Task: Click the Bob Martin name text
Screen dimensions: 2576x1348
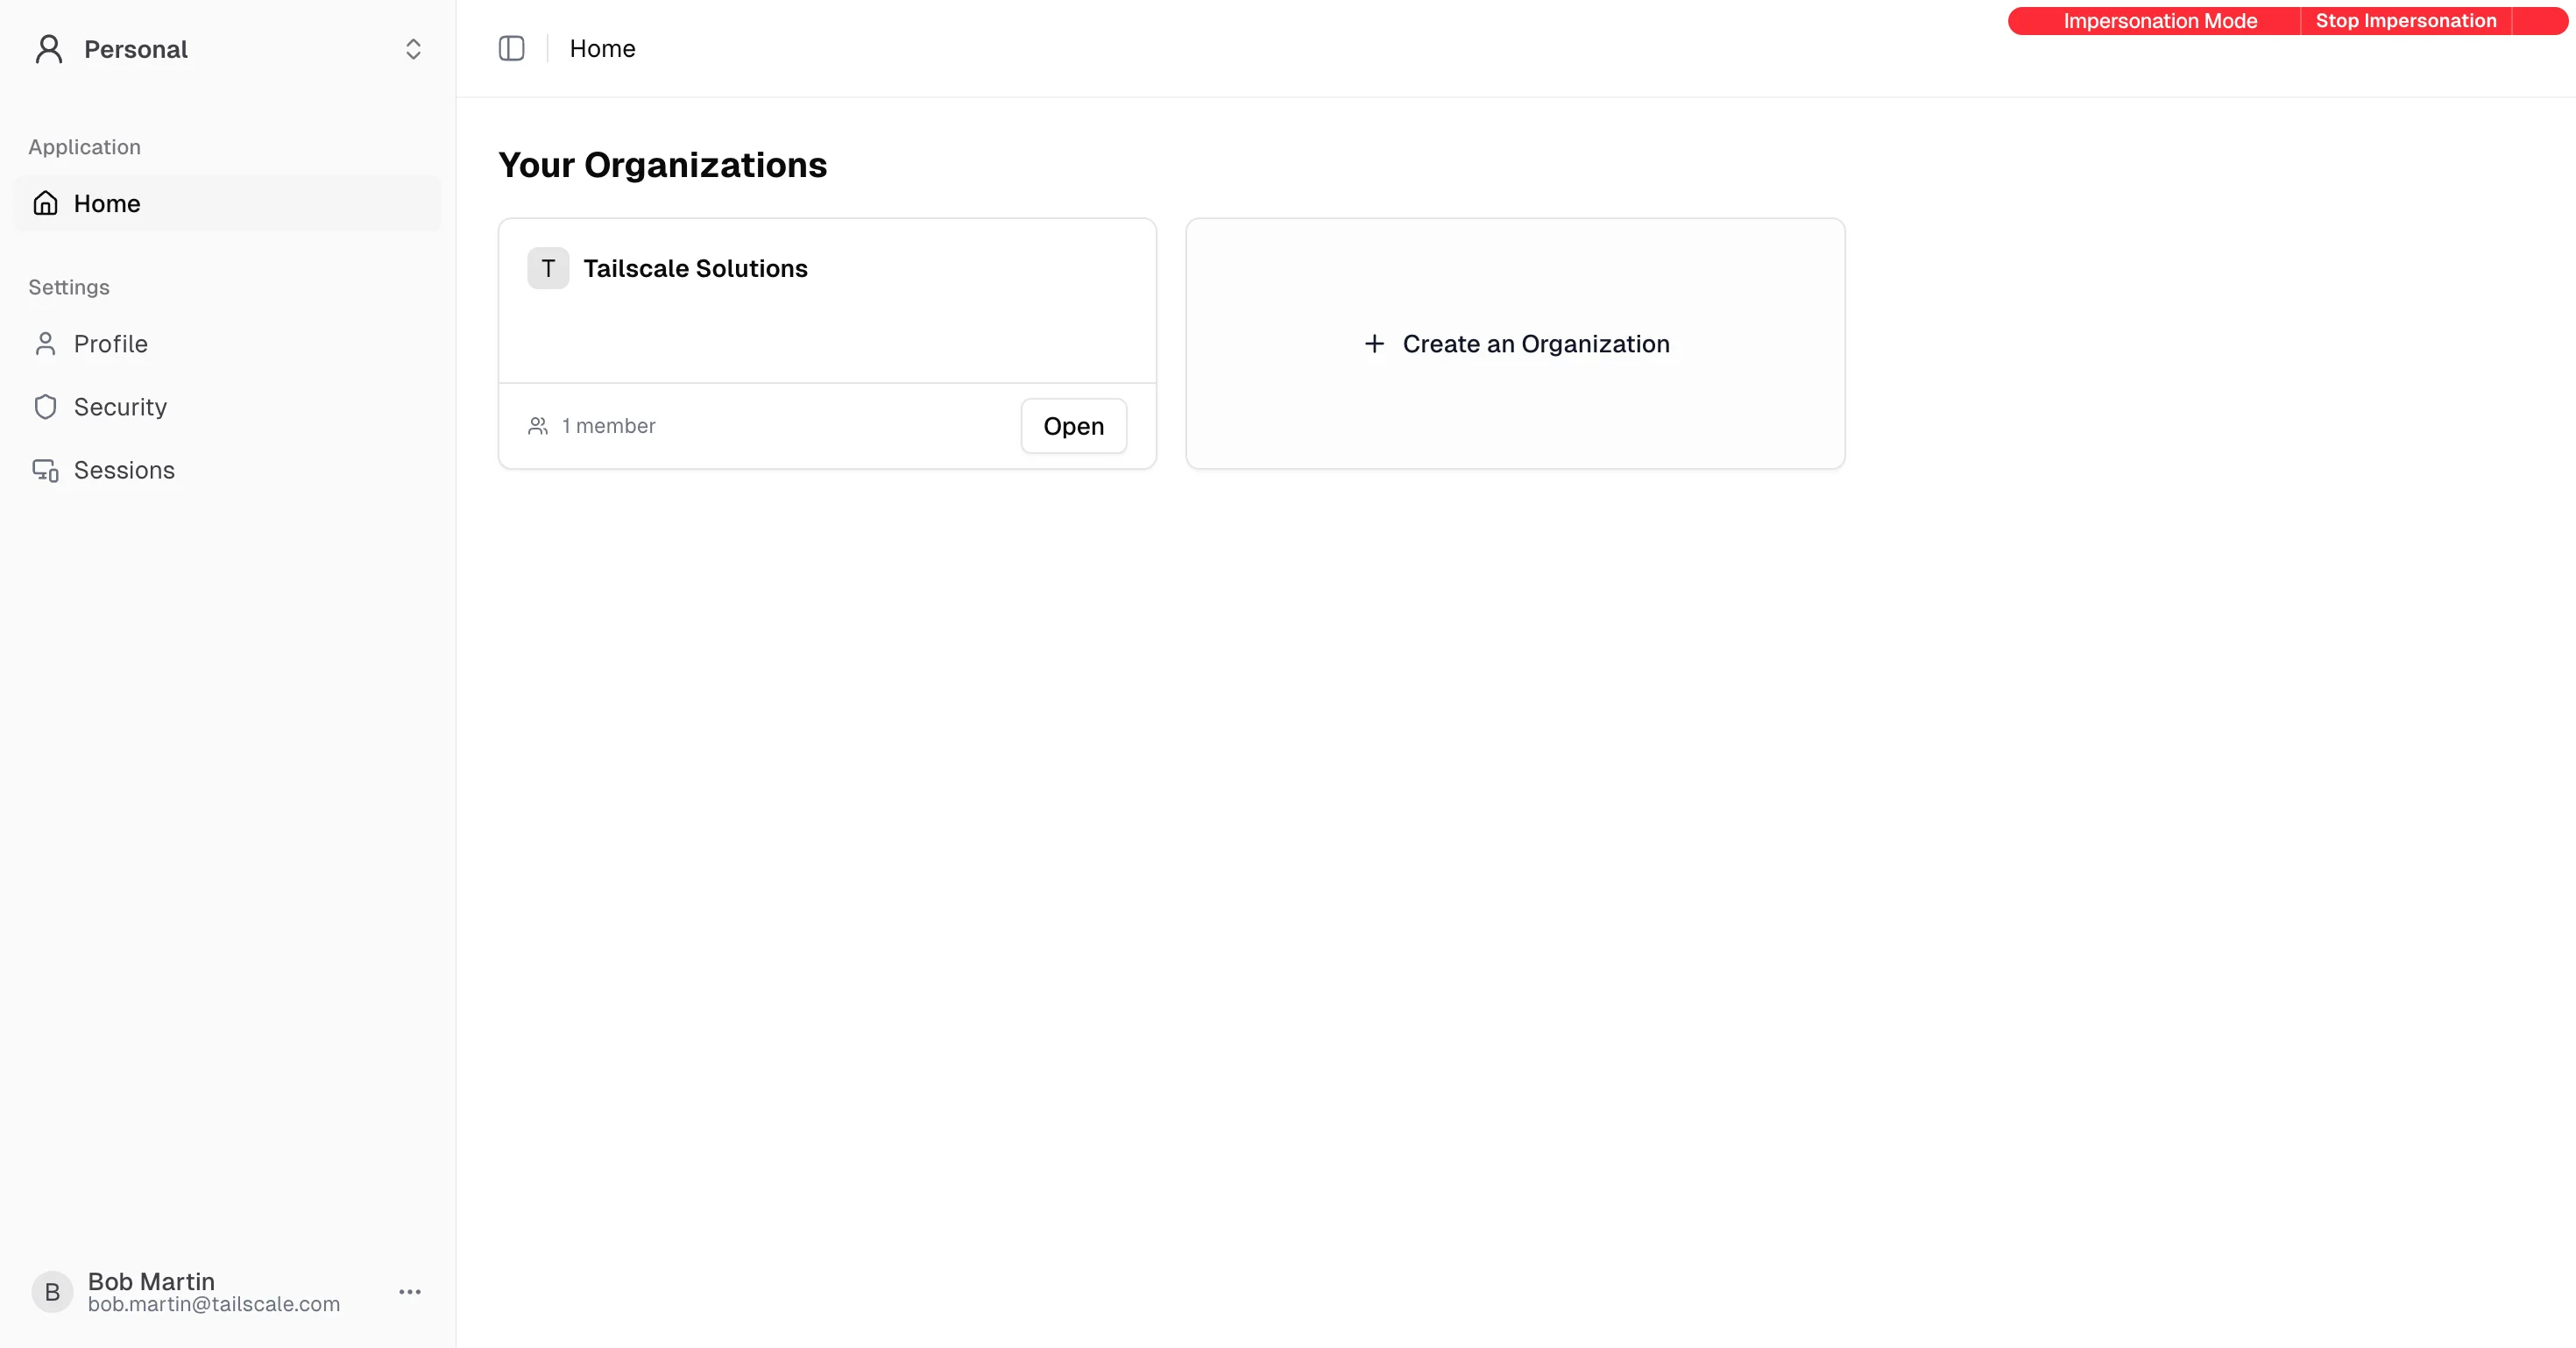Action: click(x=151, y=1281)
